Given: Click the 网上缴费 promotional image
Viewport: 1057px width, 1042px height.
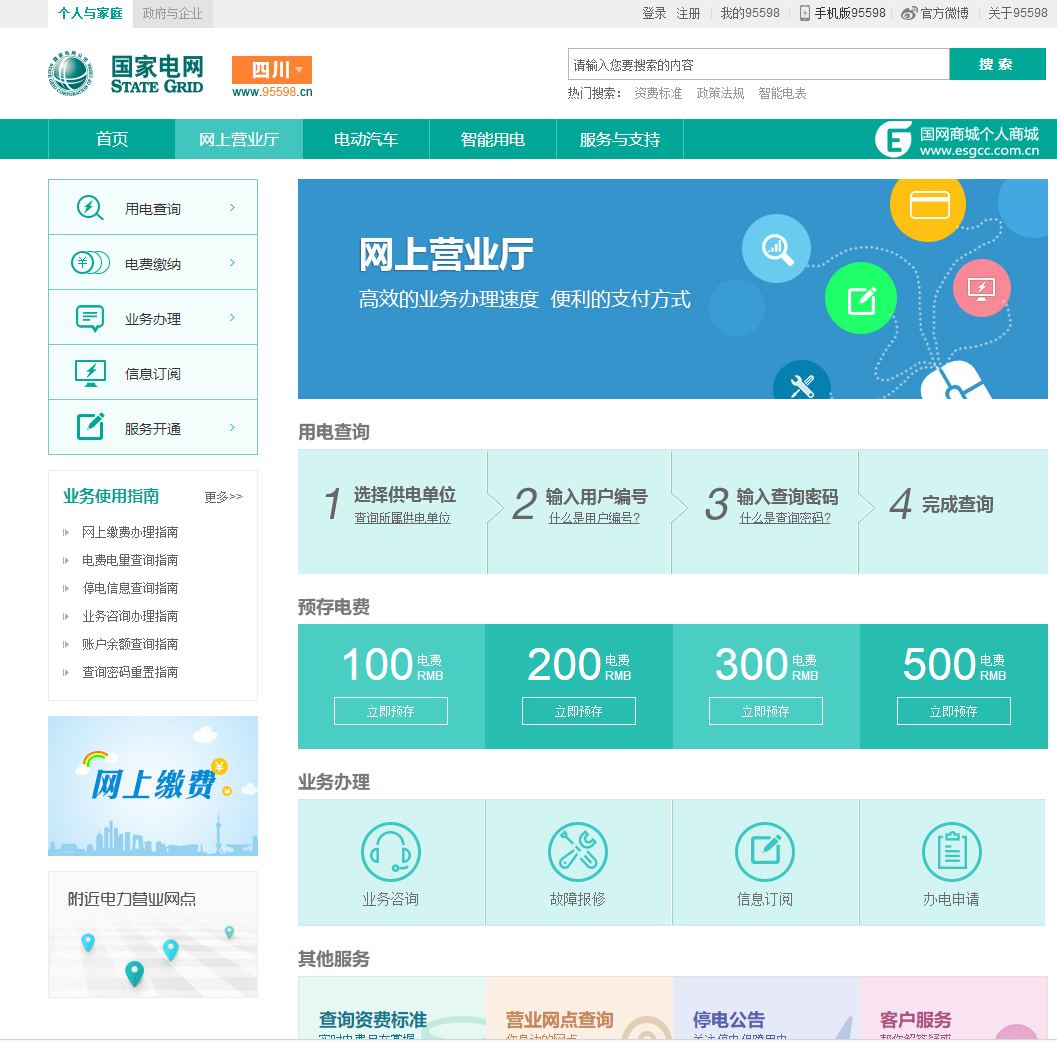Looking at the screenshot, I should (153, 786).
